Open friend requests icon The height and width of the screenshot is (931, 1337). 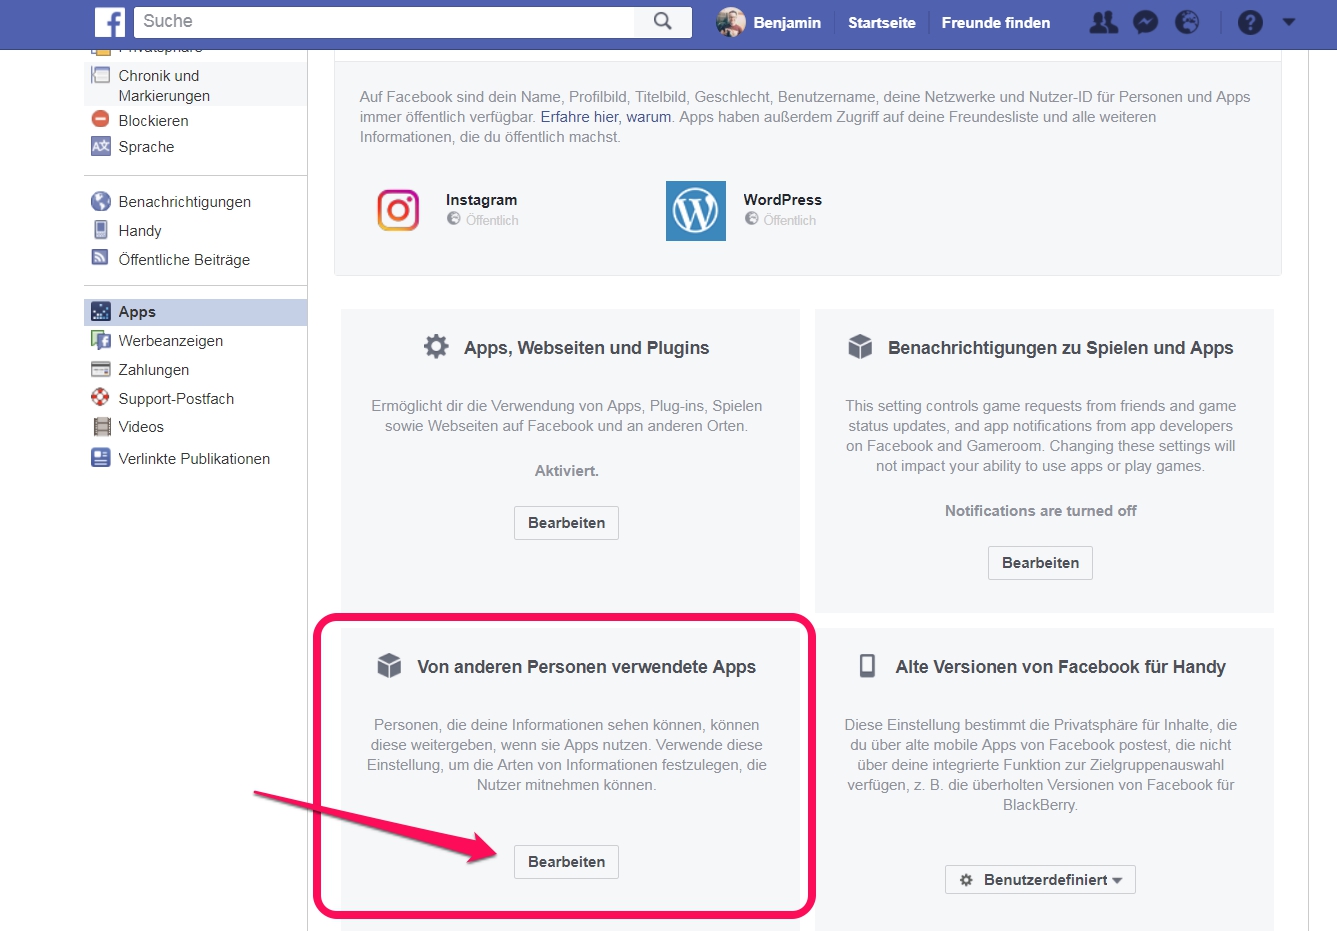(1103, 22)
